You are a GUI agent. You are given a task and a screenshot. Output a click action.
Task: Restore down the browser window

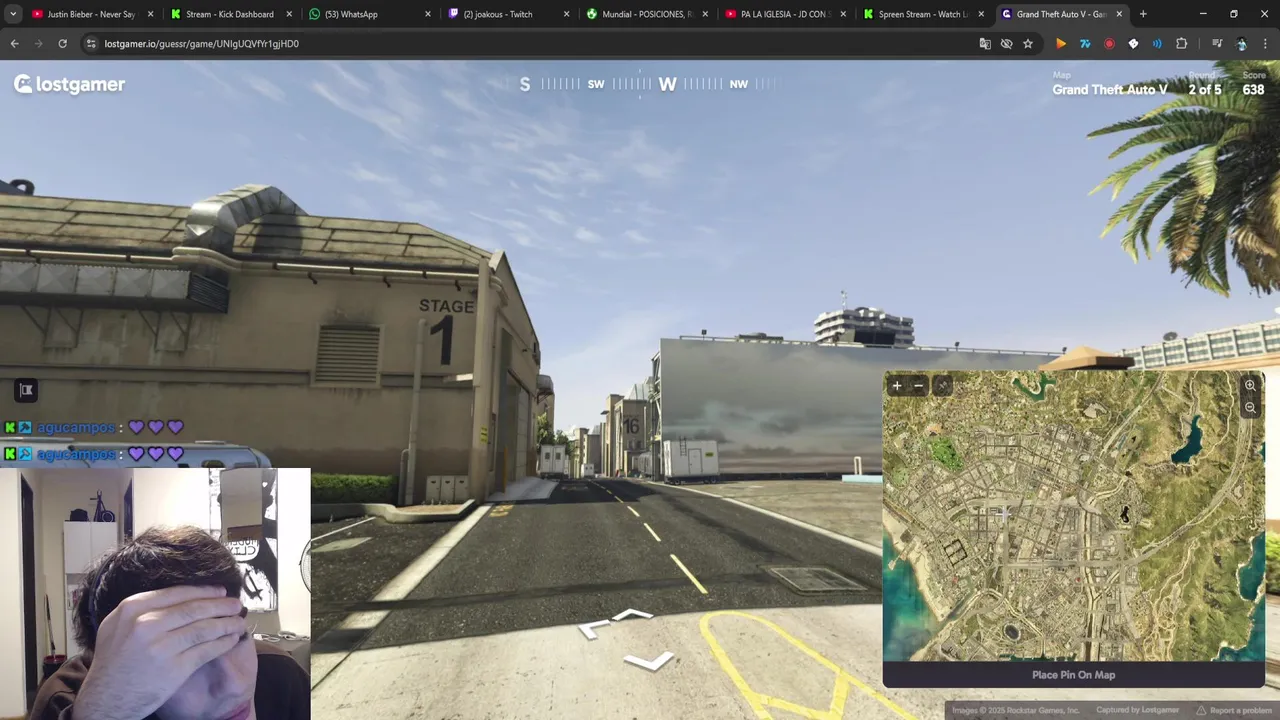coord(1233,14)
